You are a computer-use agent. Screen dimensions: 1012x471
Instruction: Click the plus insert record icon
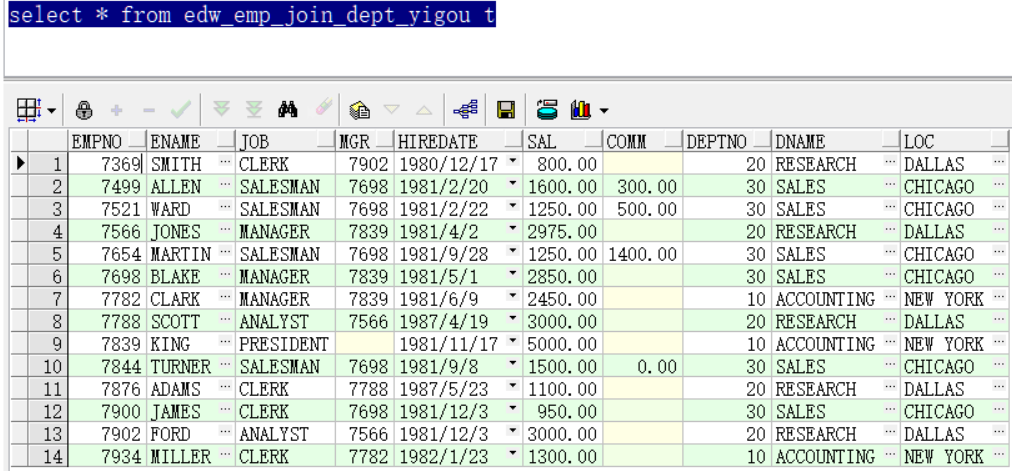[x=116, y=111]
